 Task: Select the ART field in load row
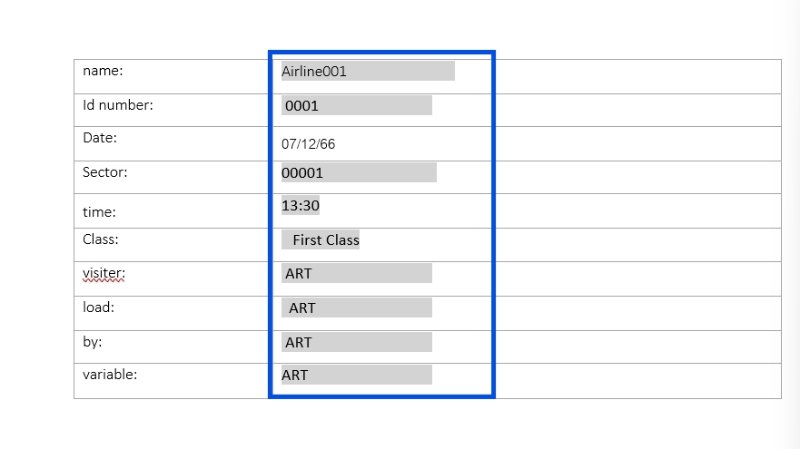click(x=356, y=308)
